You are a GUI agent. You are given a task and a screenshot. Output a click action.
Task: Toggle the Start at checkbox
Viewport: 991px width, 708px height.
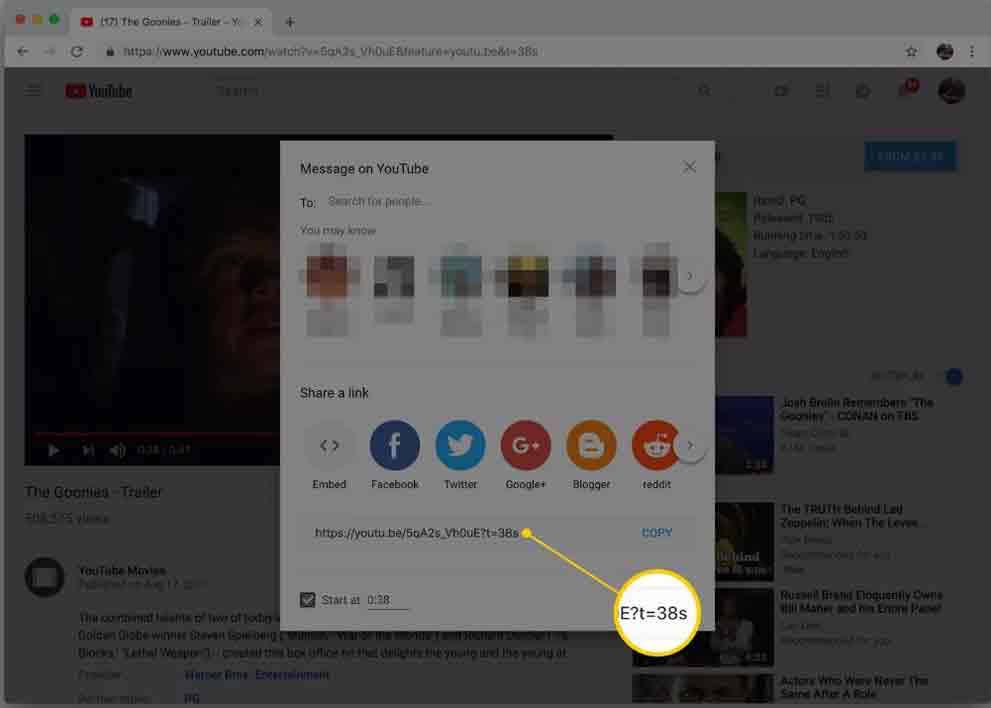click(308, 599)
